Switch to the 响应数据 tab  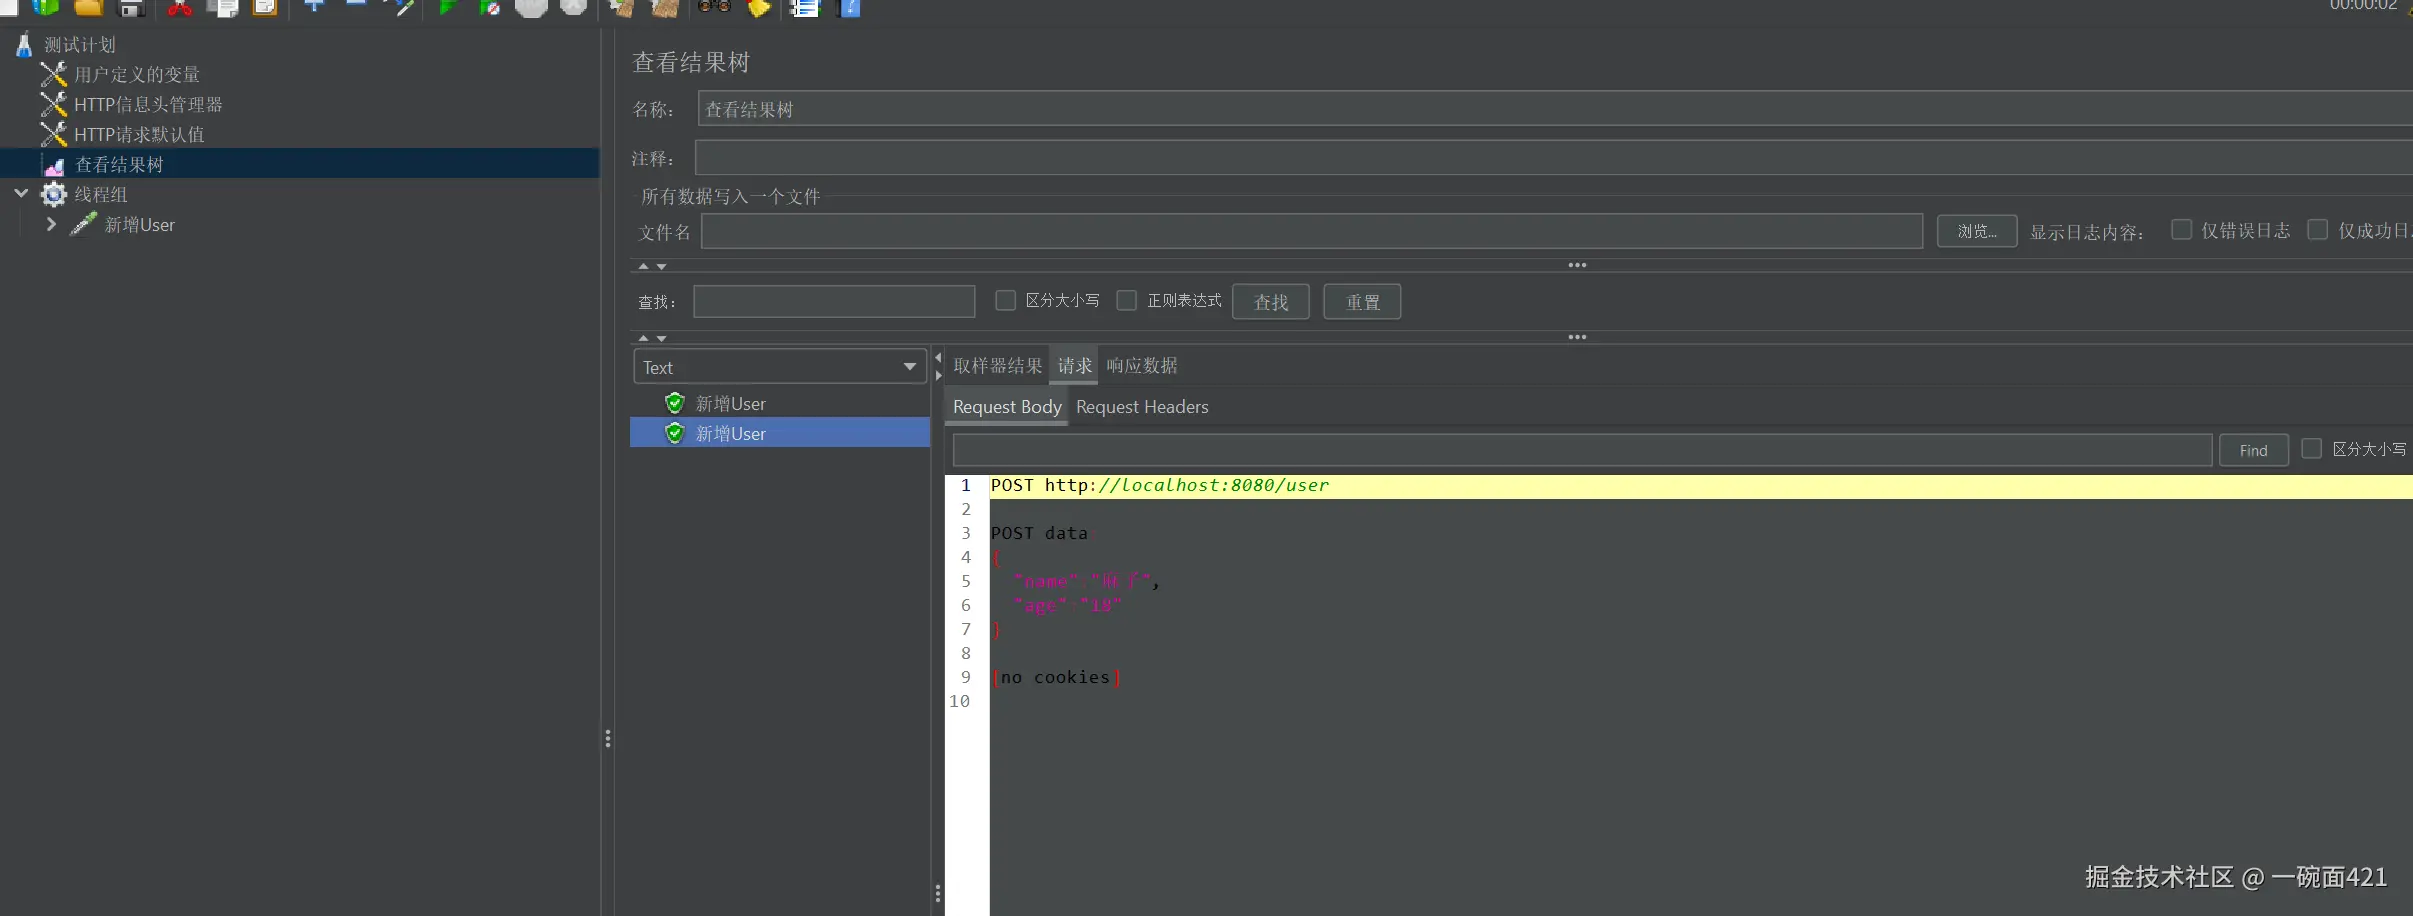(x=1141, y=366)
